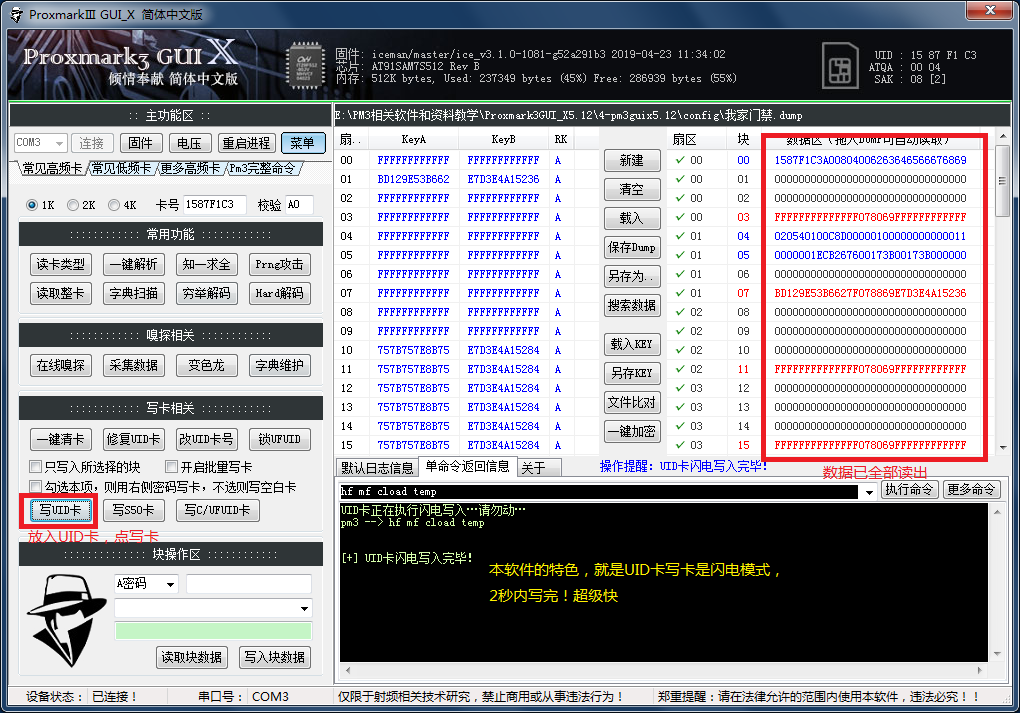Viewport: 1020px width, 713px height.
Task: Click the 执行命令 button
Action: click(x=909, y=489)
